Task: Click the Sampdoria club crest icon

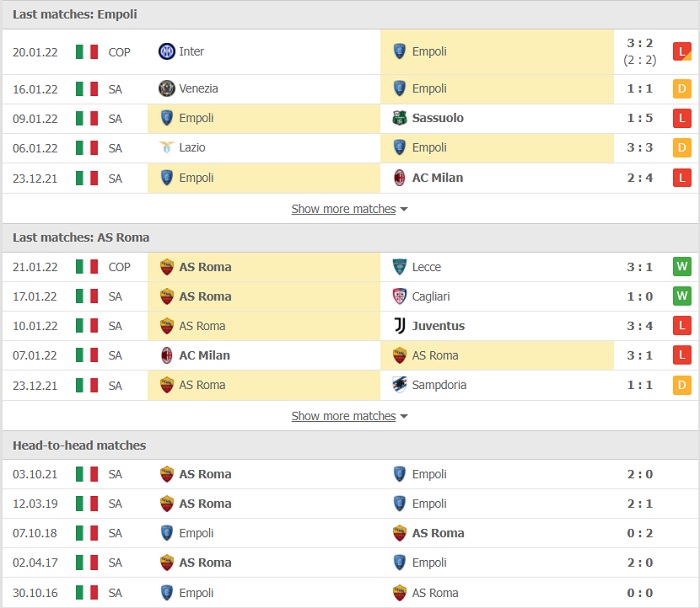Action: [400, 385]
